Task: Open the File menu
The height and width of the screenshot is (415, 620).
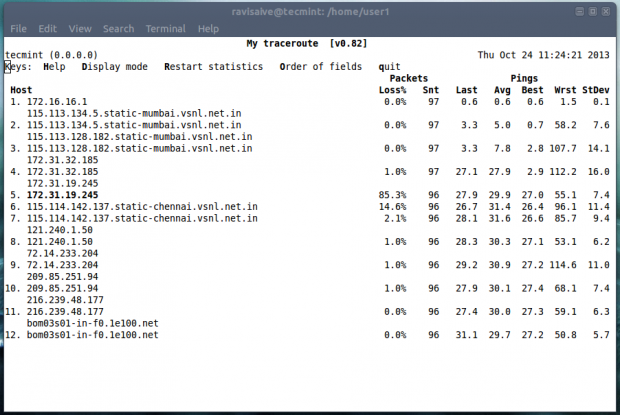Action: pos(18,29)
